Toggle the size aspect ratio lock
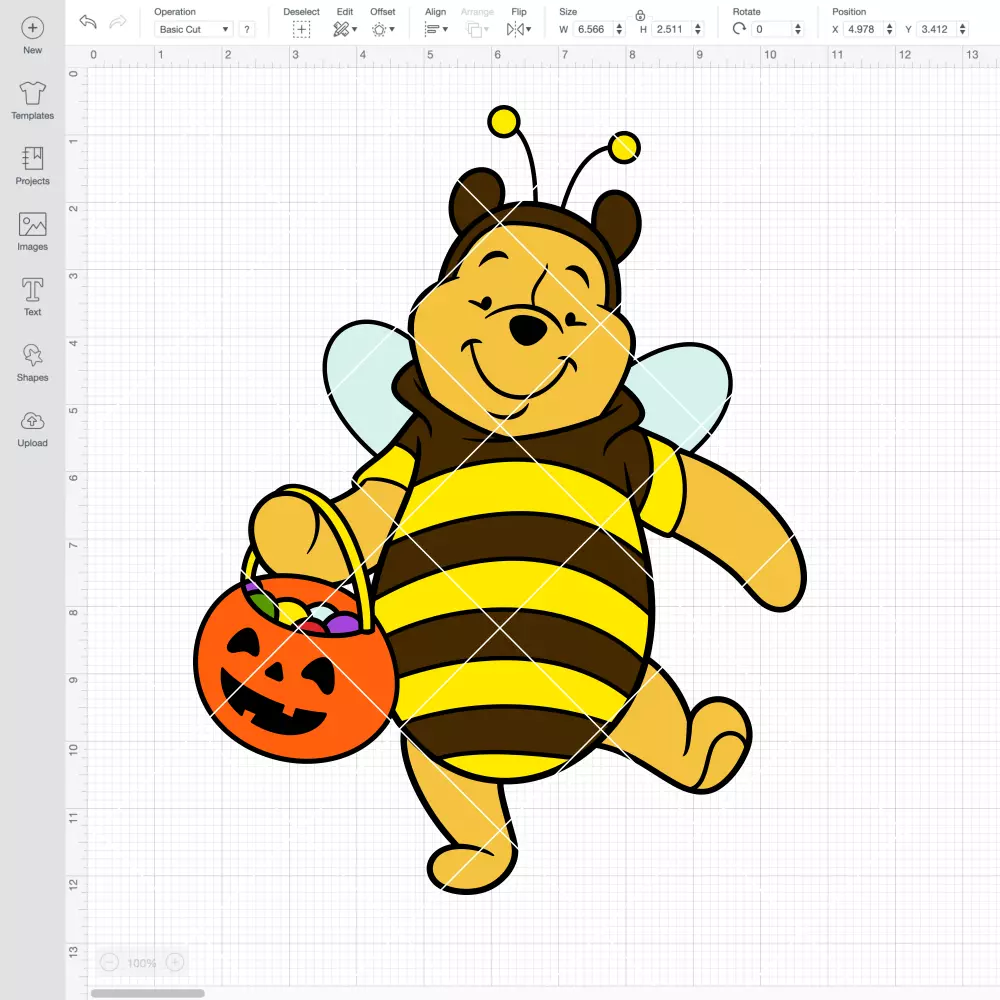 [x=640, y=15]
